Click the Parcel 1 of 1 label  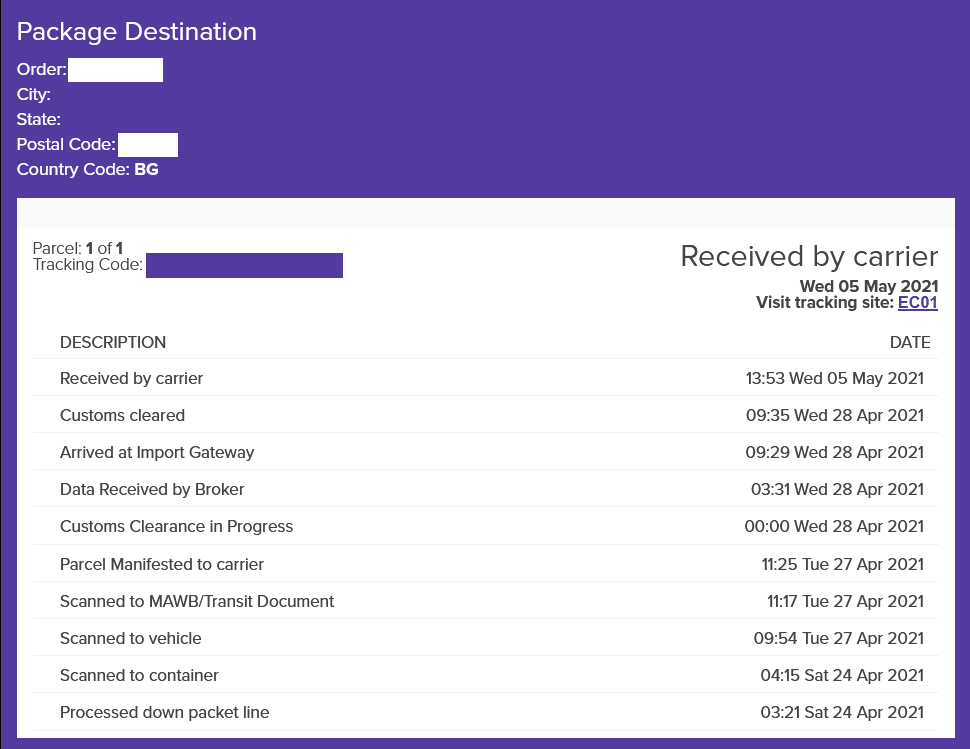tap(78, 248)
